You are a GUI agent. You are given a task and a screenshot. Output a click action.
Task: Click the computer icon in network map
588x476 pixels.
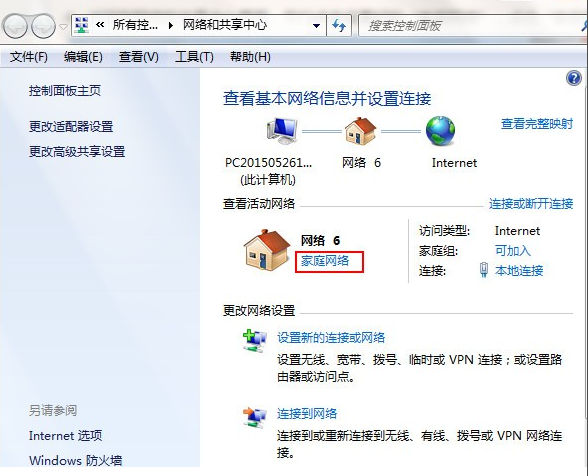pos(282,131)
